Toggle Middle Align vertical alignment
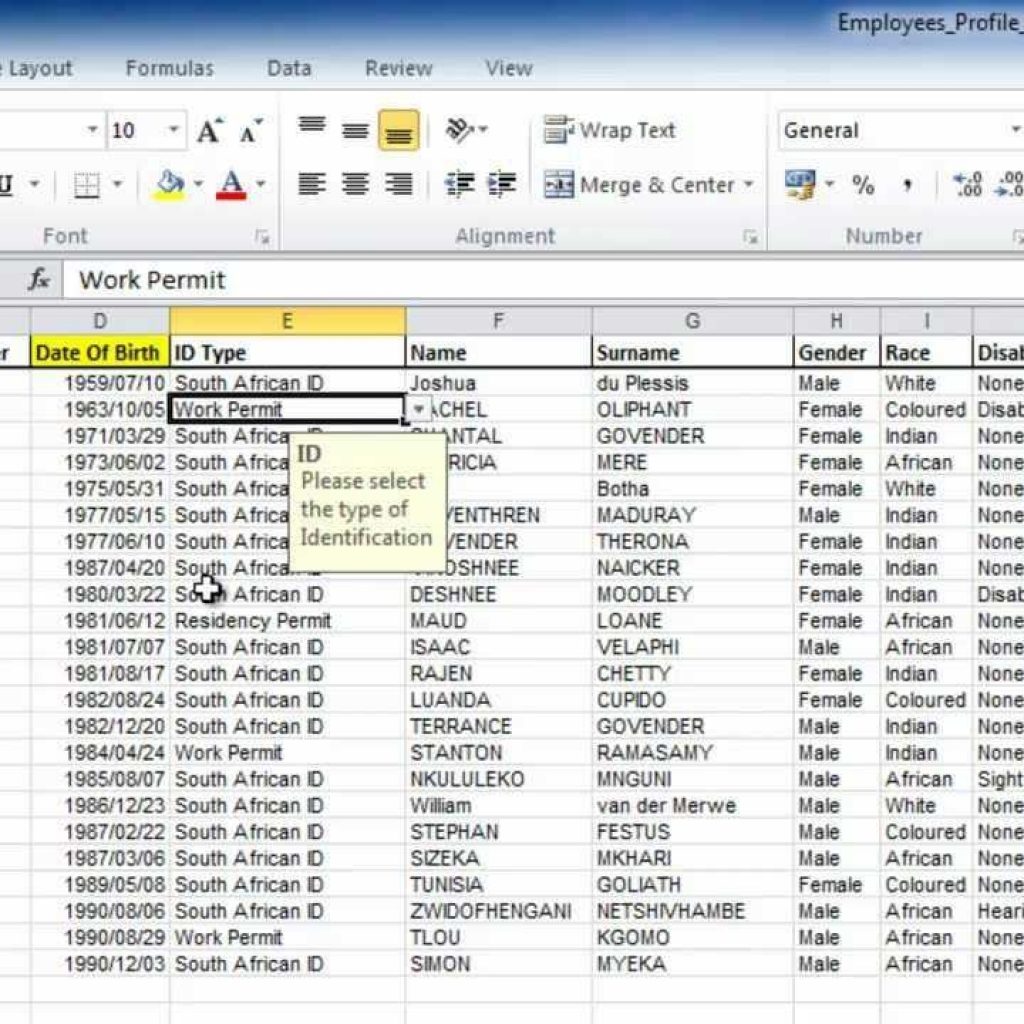Screen dimensions: 1024x1024 tap(355, 131)
